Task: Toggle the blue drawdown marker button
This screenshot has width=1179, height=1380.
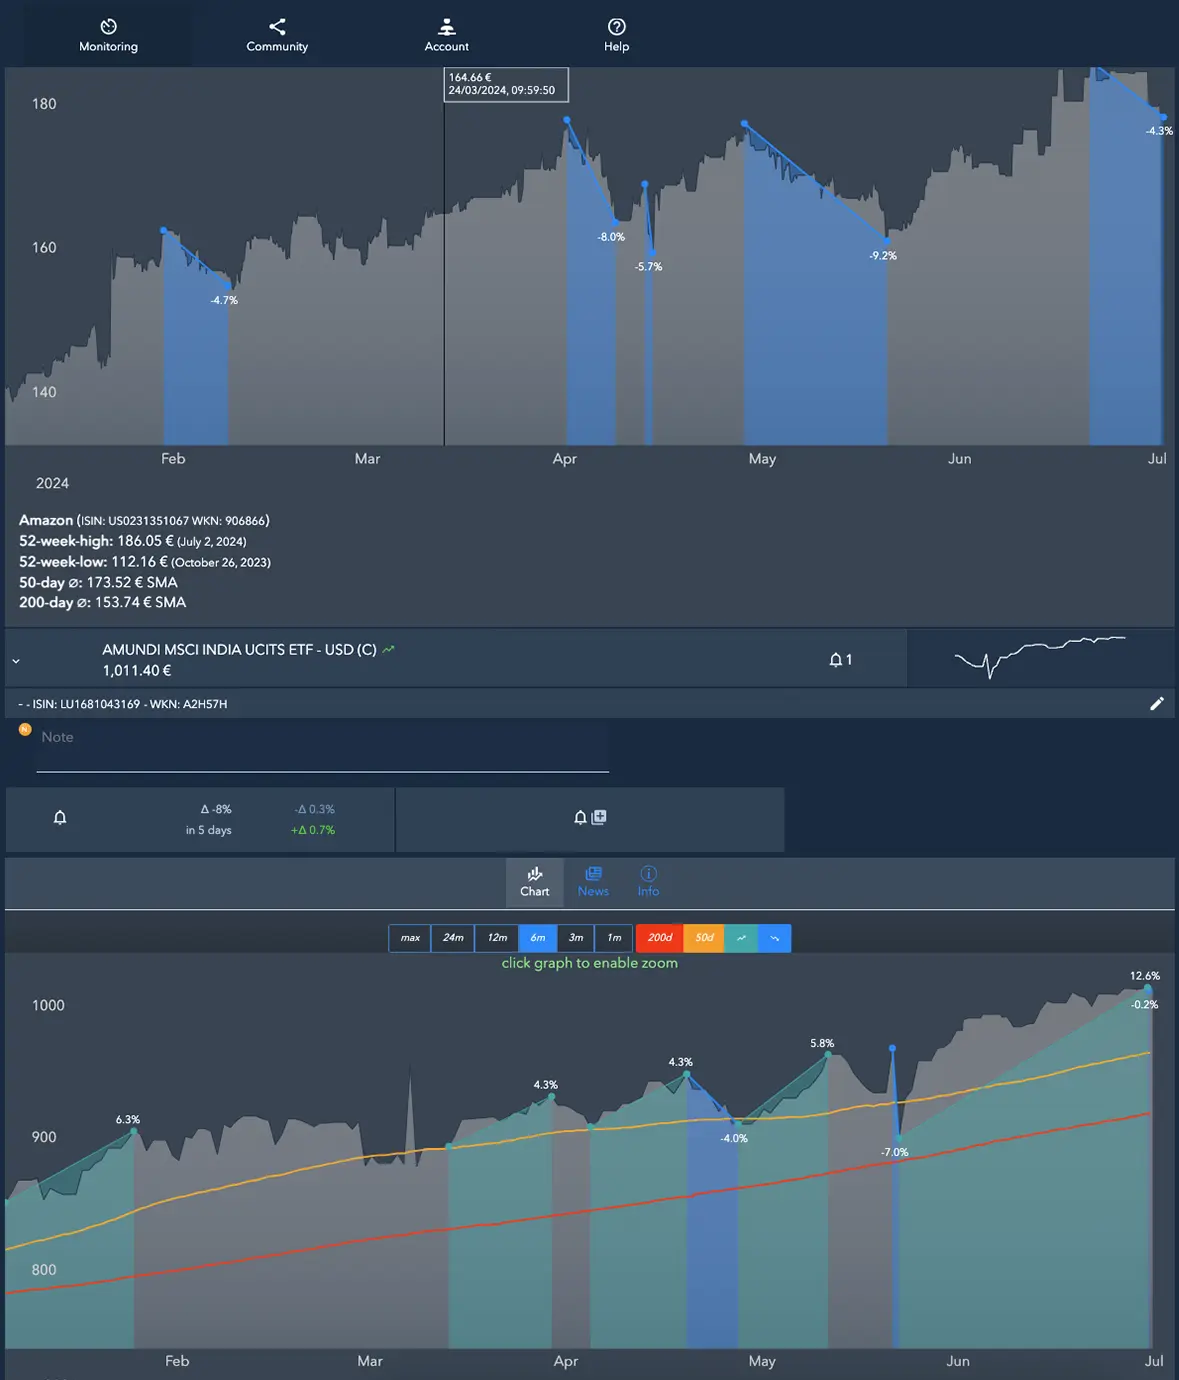Action: (775, 938)
